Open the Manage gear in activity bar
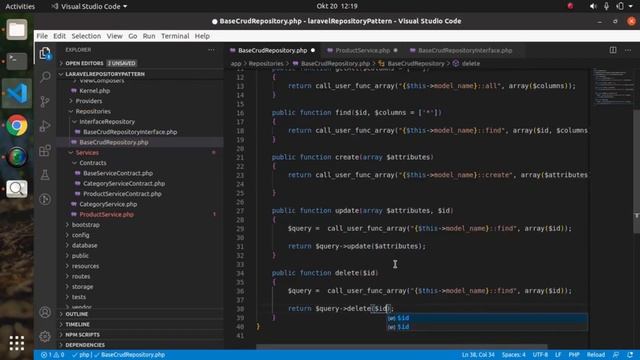 coord(45,336)
